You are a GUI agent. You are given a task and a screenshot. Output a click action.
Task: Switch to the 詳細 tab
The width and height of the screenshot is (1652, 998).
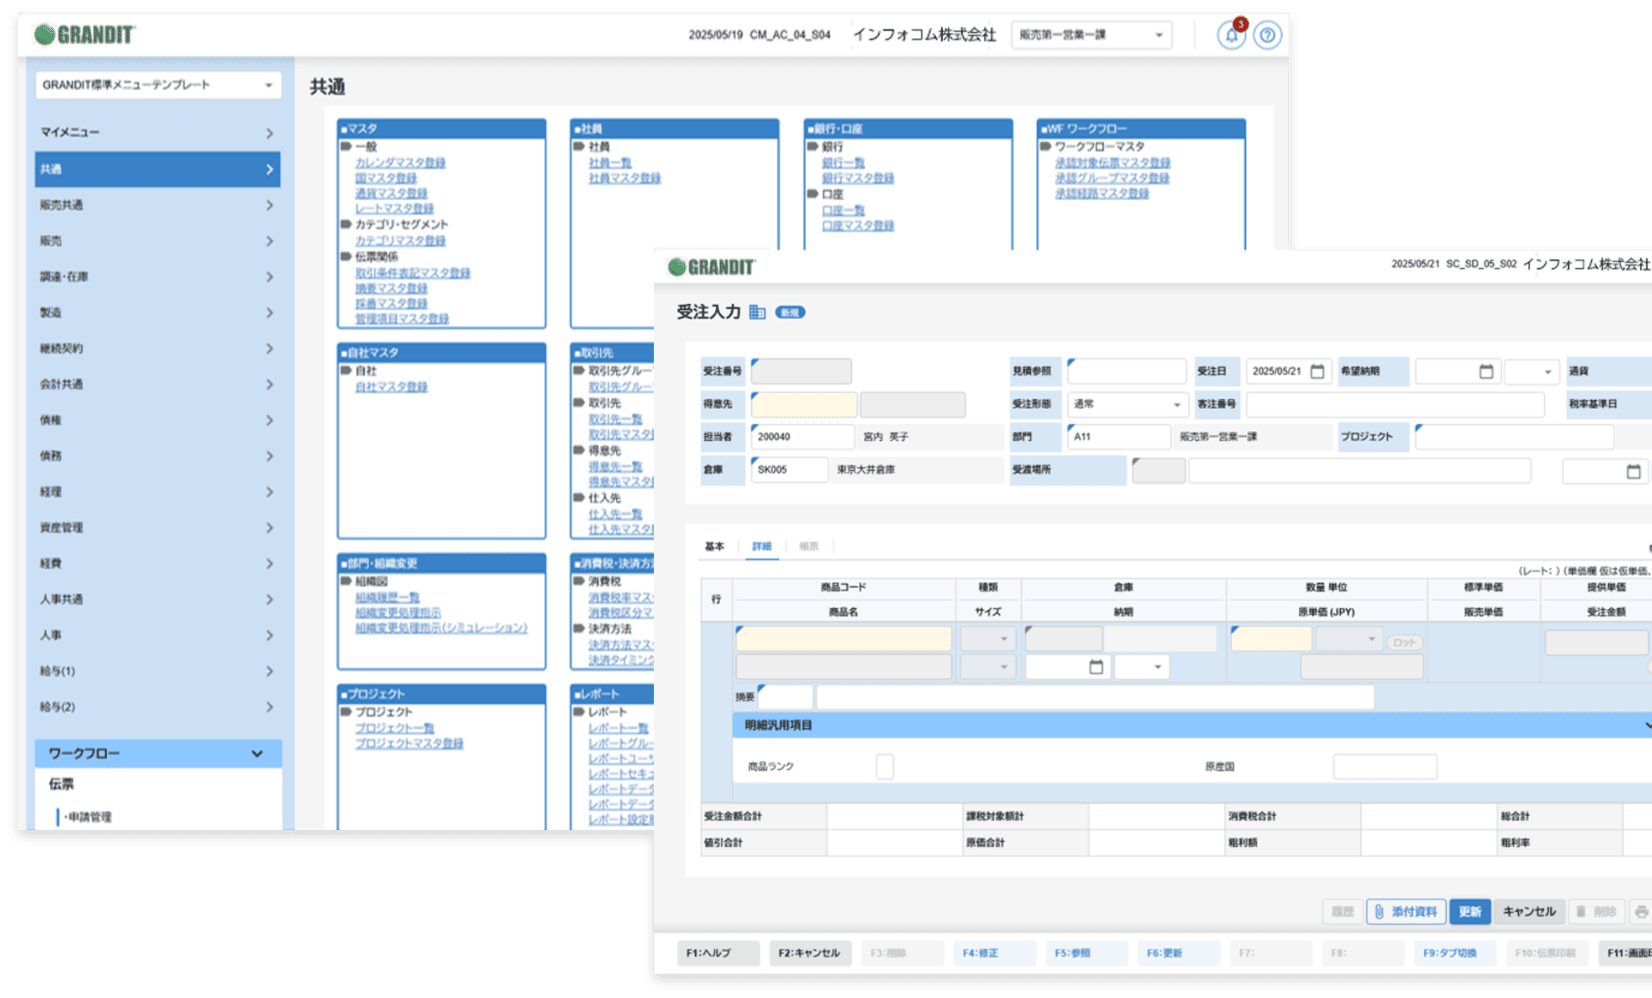[762, 546]
